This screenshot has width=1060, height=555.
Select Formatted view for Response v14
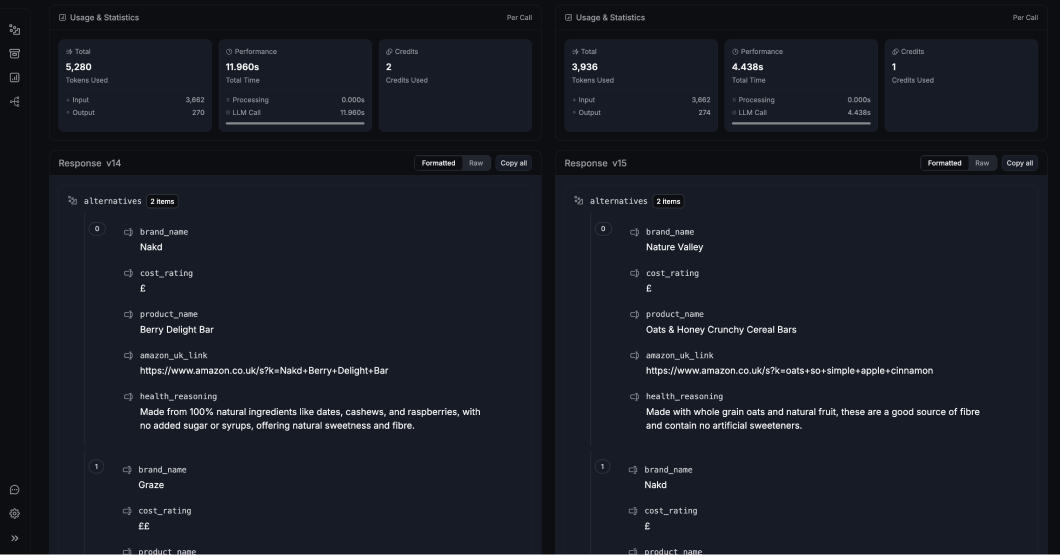pos(438,163)
